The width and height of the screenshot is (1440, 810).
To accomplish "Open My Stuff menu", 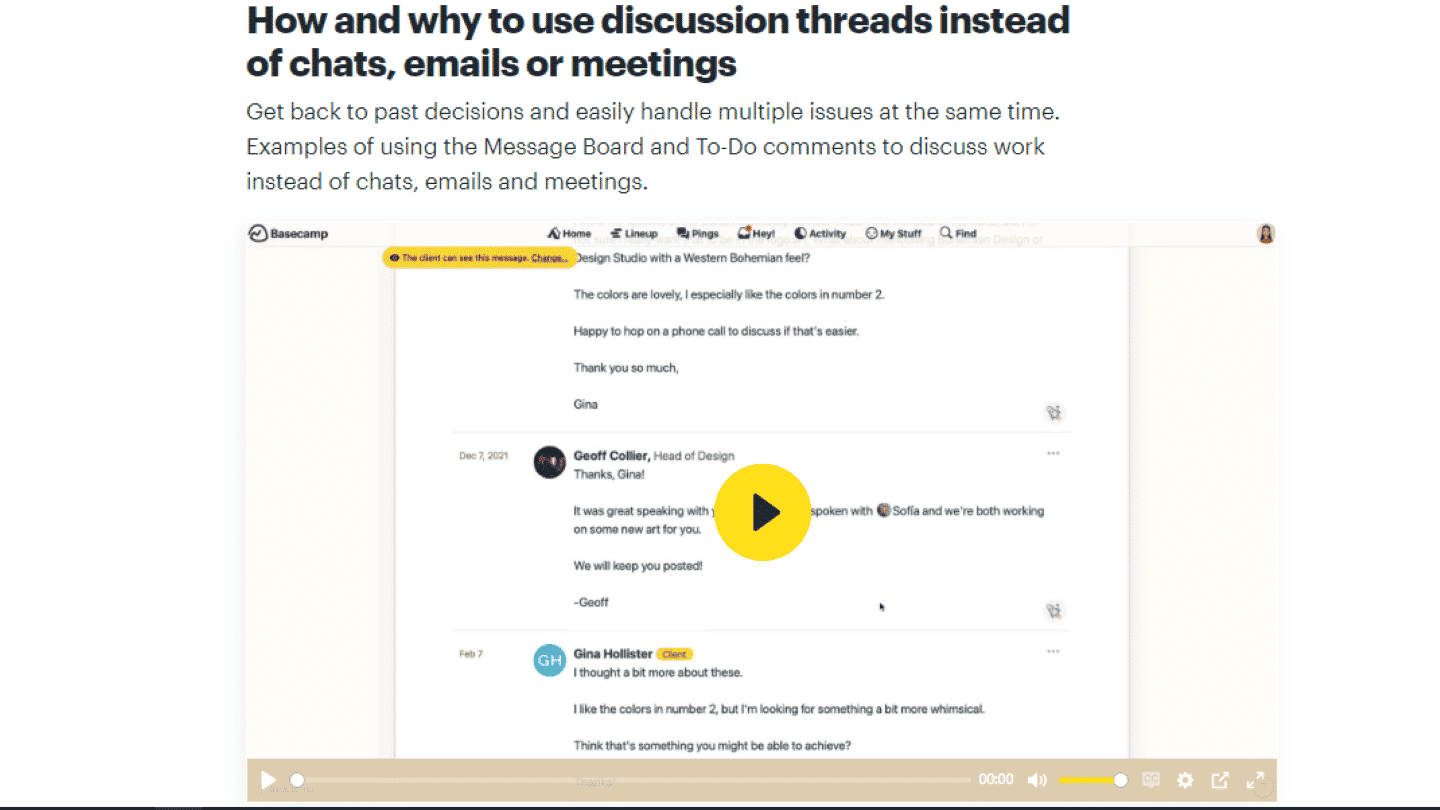I will (893, 233).
